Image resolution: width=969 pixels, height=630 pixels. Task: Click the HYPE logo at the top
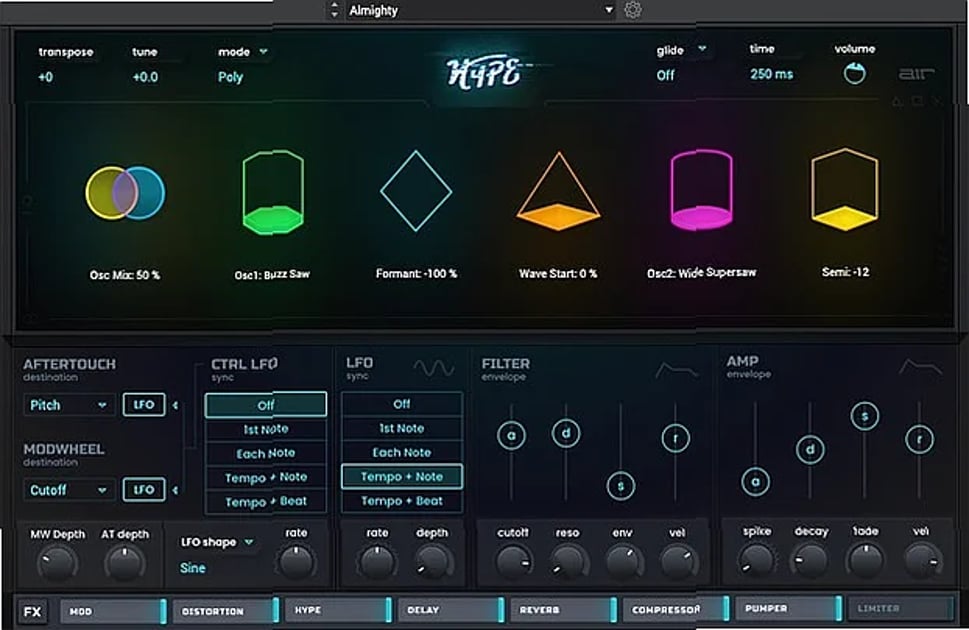coord(487,72)
